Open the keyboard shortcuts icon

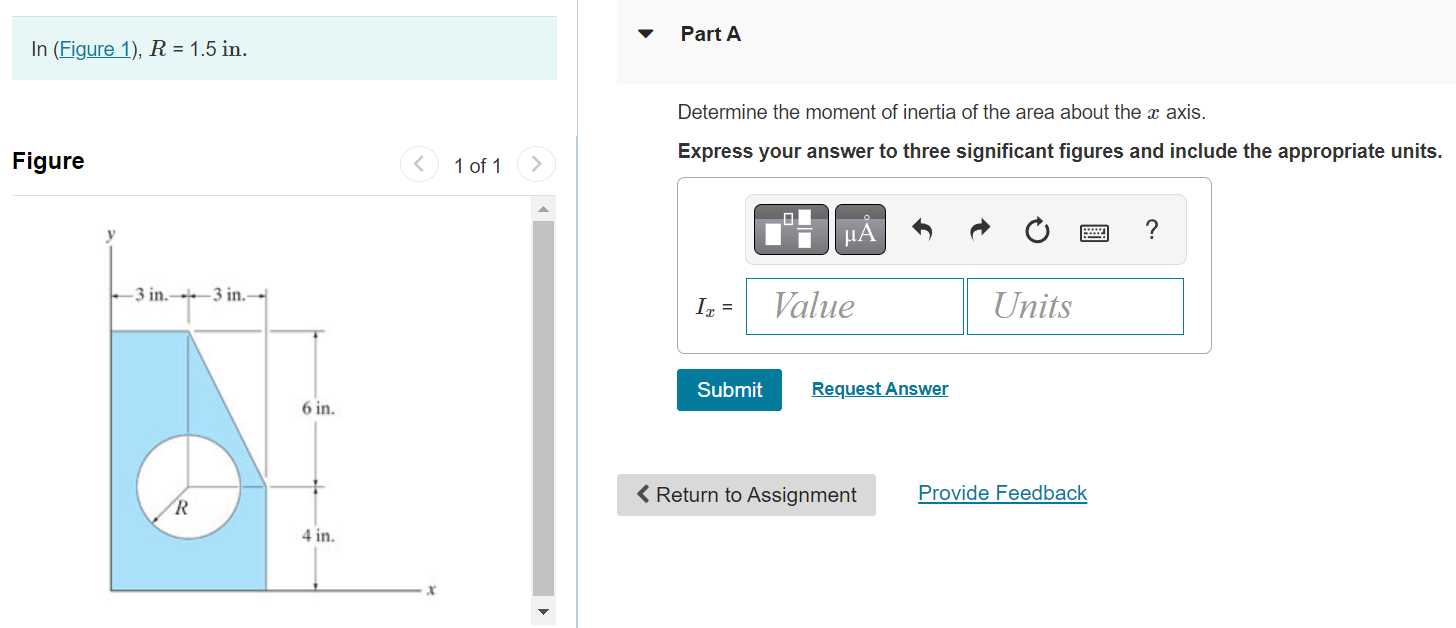pos(1094,231)
